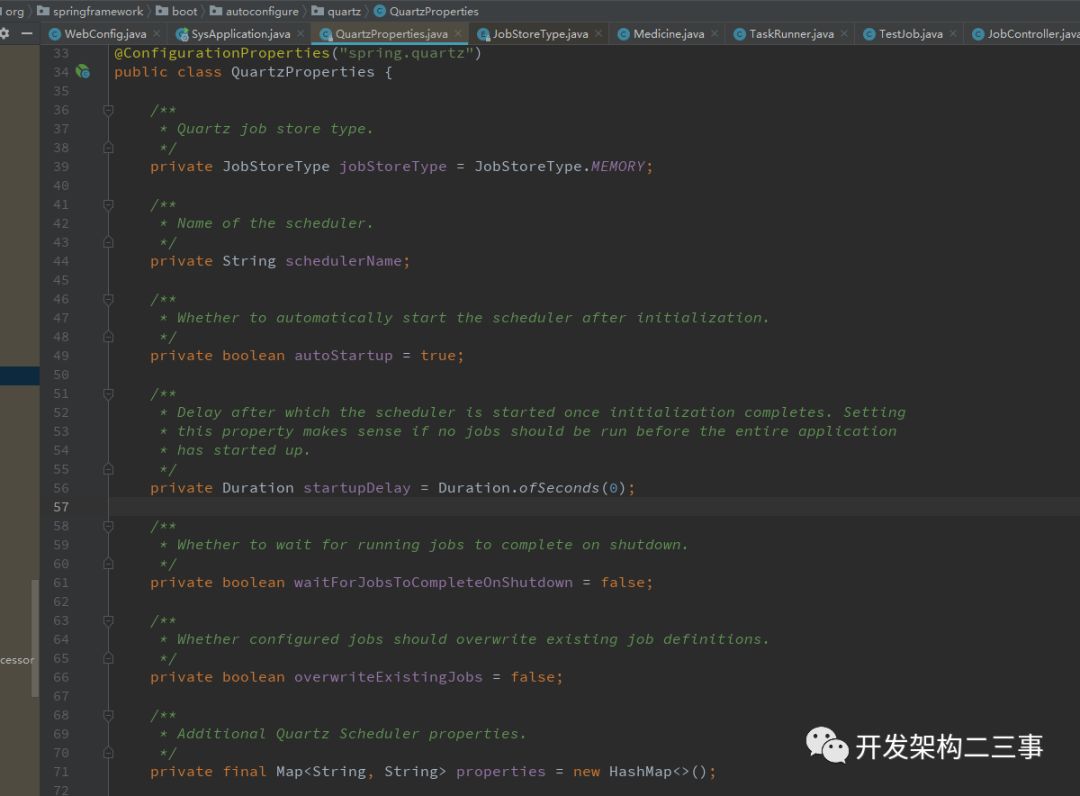Click the overwriteExistingJobs field
1080x796 pixels.
pyautogui.click(x=388, y=677)
